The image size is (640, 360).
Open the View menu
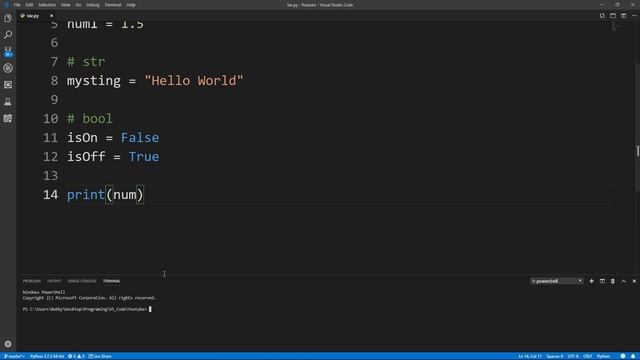point(65,5)
